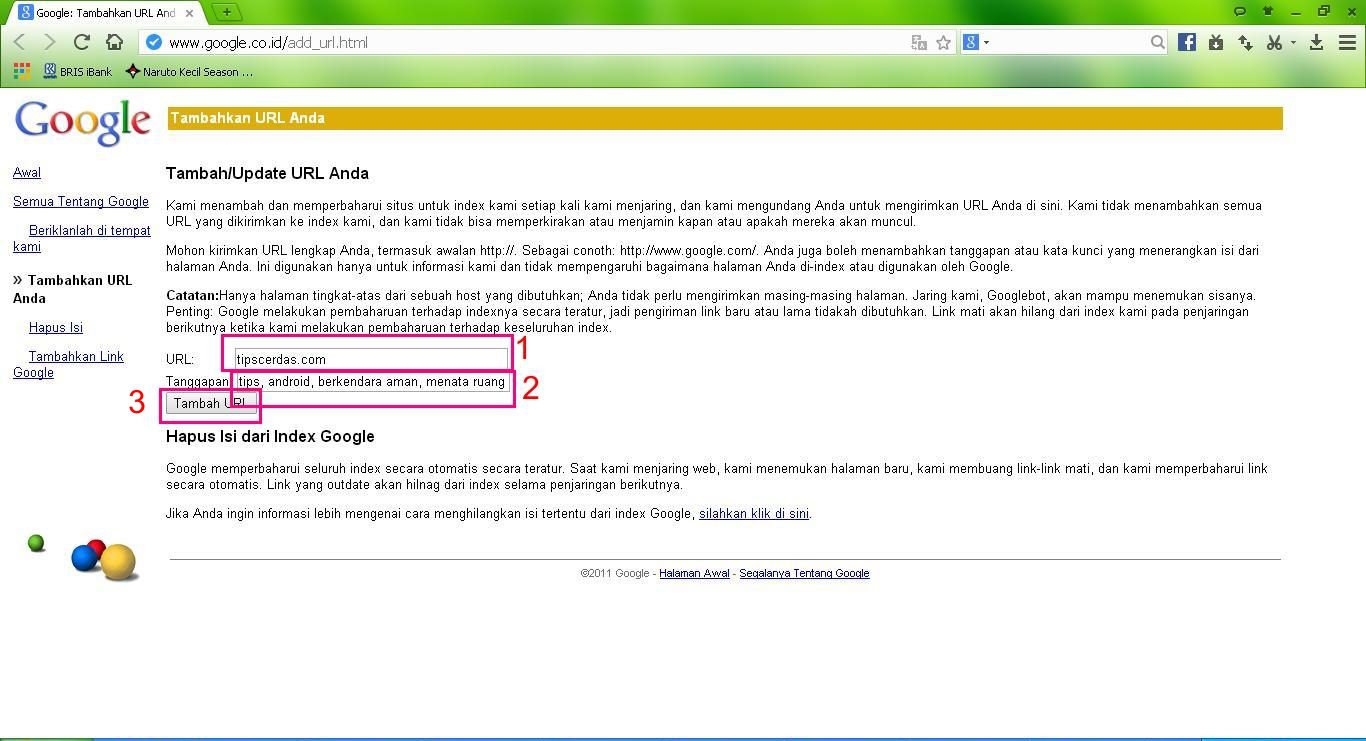Click the speech bubble icon in title bar

click(1240, 11)
